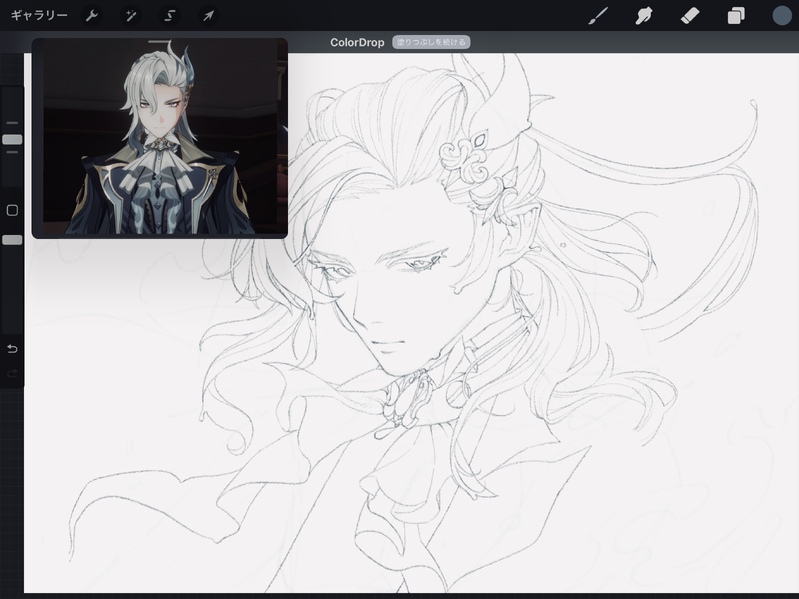Click the brush opacity slider handle

(x=12, y=240)
